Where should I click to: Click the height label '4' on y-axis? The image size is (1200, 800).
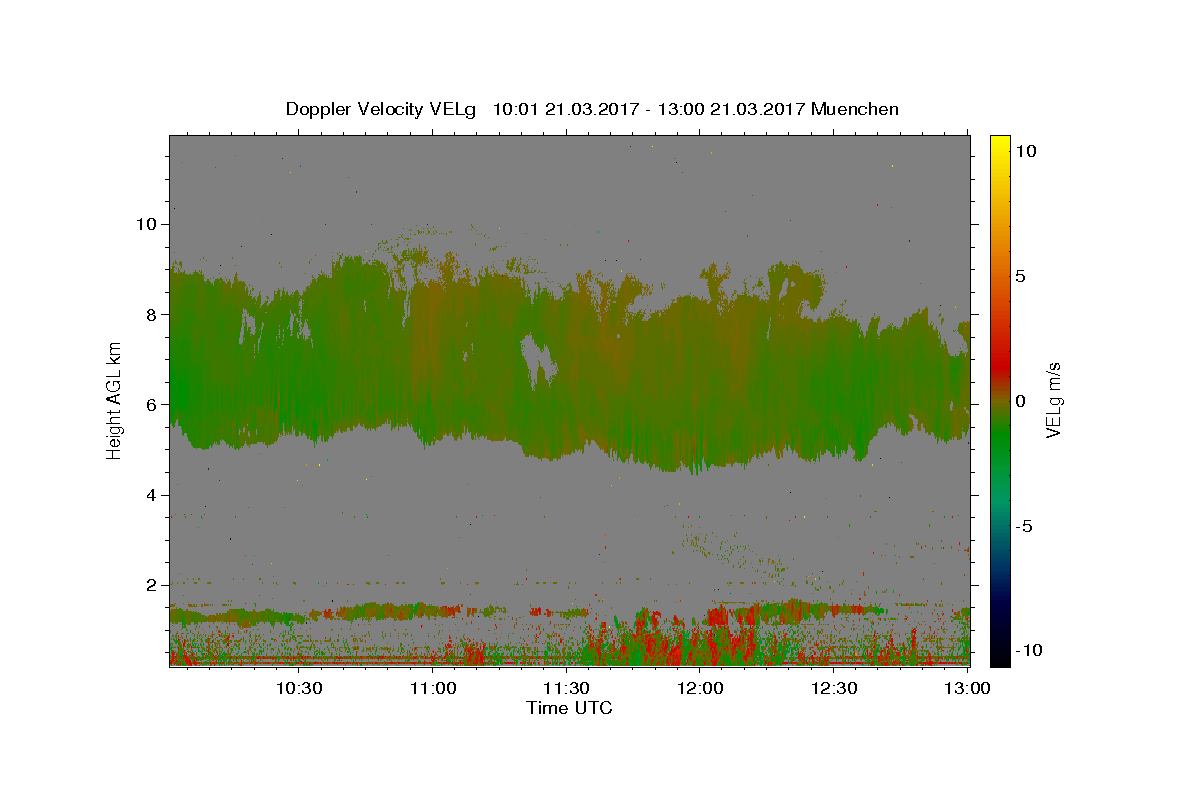pos(151,495)
